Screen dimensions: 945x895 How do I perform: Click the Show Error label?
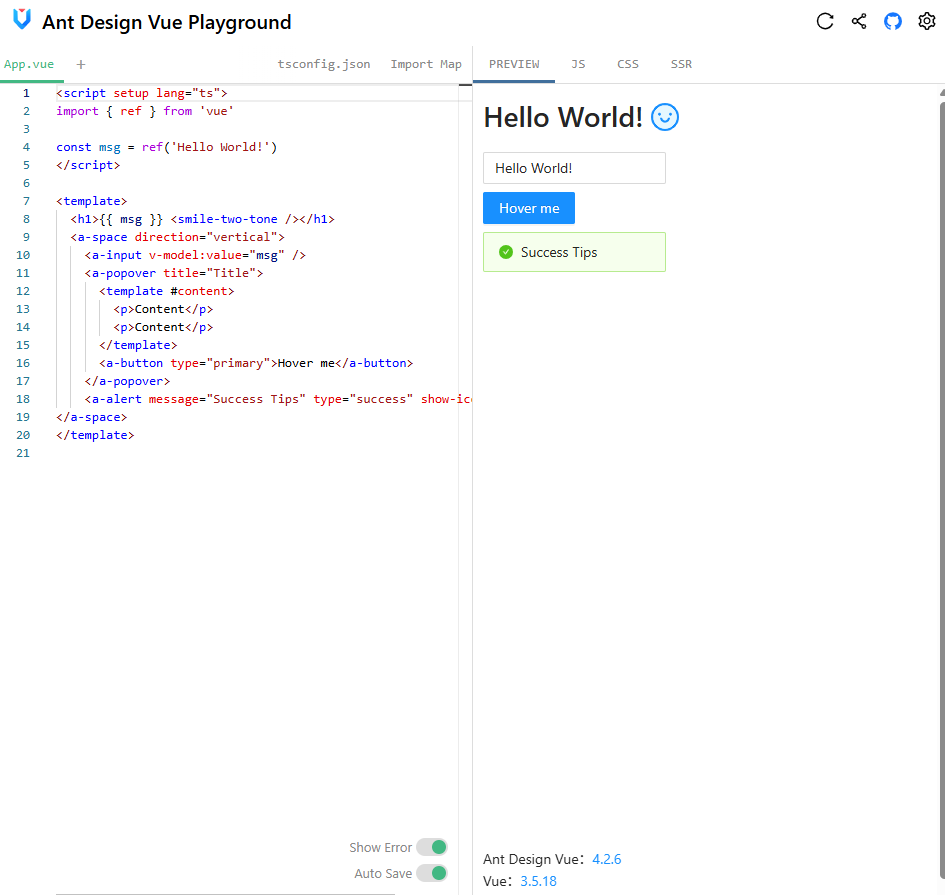380,847
